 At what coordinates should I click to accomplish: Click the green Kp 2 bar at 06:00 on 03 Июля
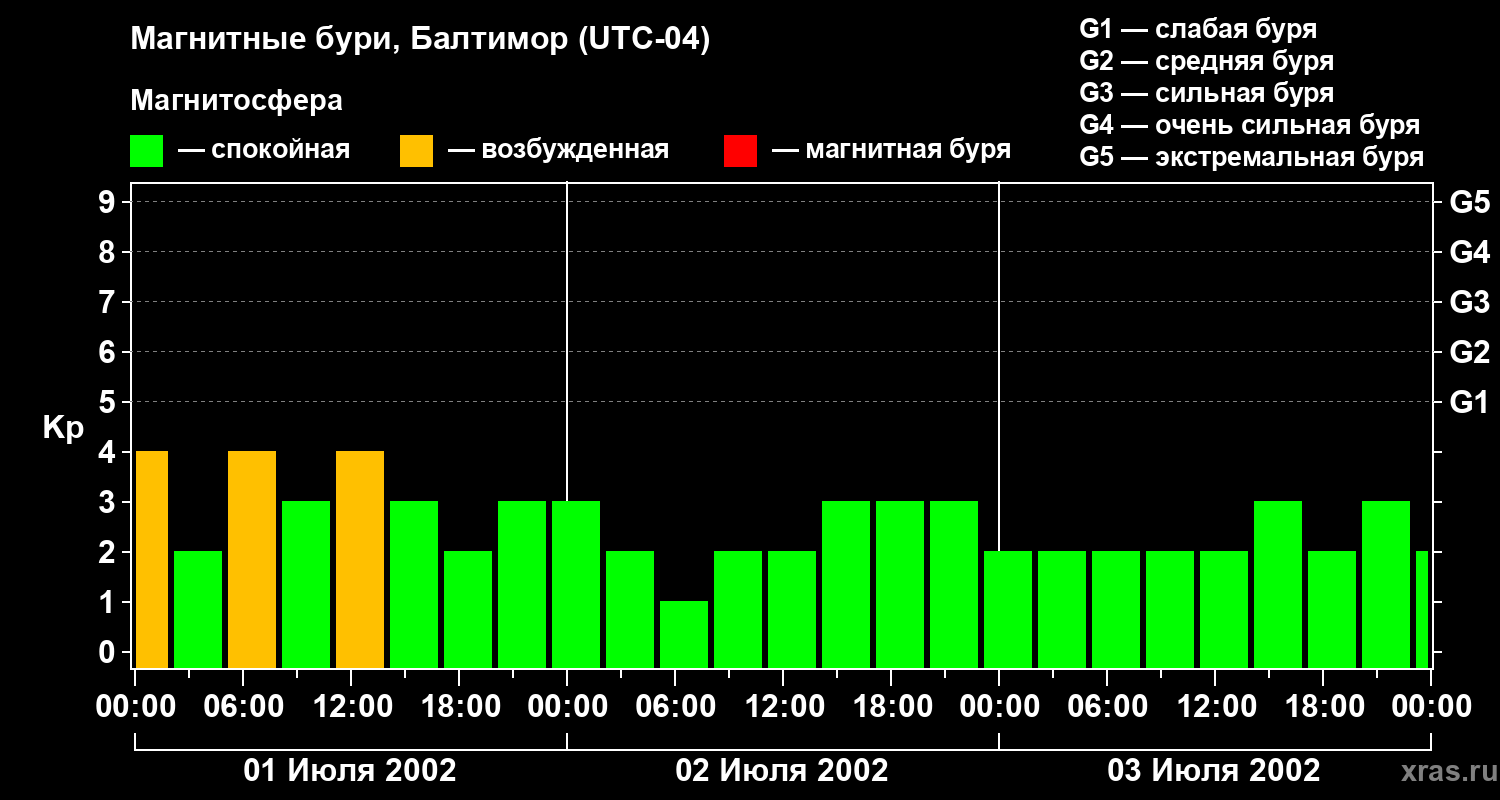(x=1116, y=609)
